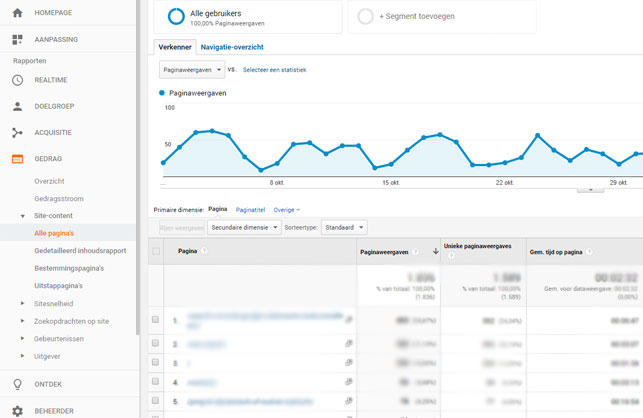
Task: Check the checkbox for row 5
Action: click(x=155, y=400)
